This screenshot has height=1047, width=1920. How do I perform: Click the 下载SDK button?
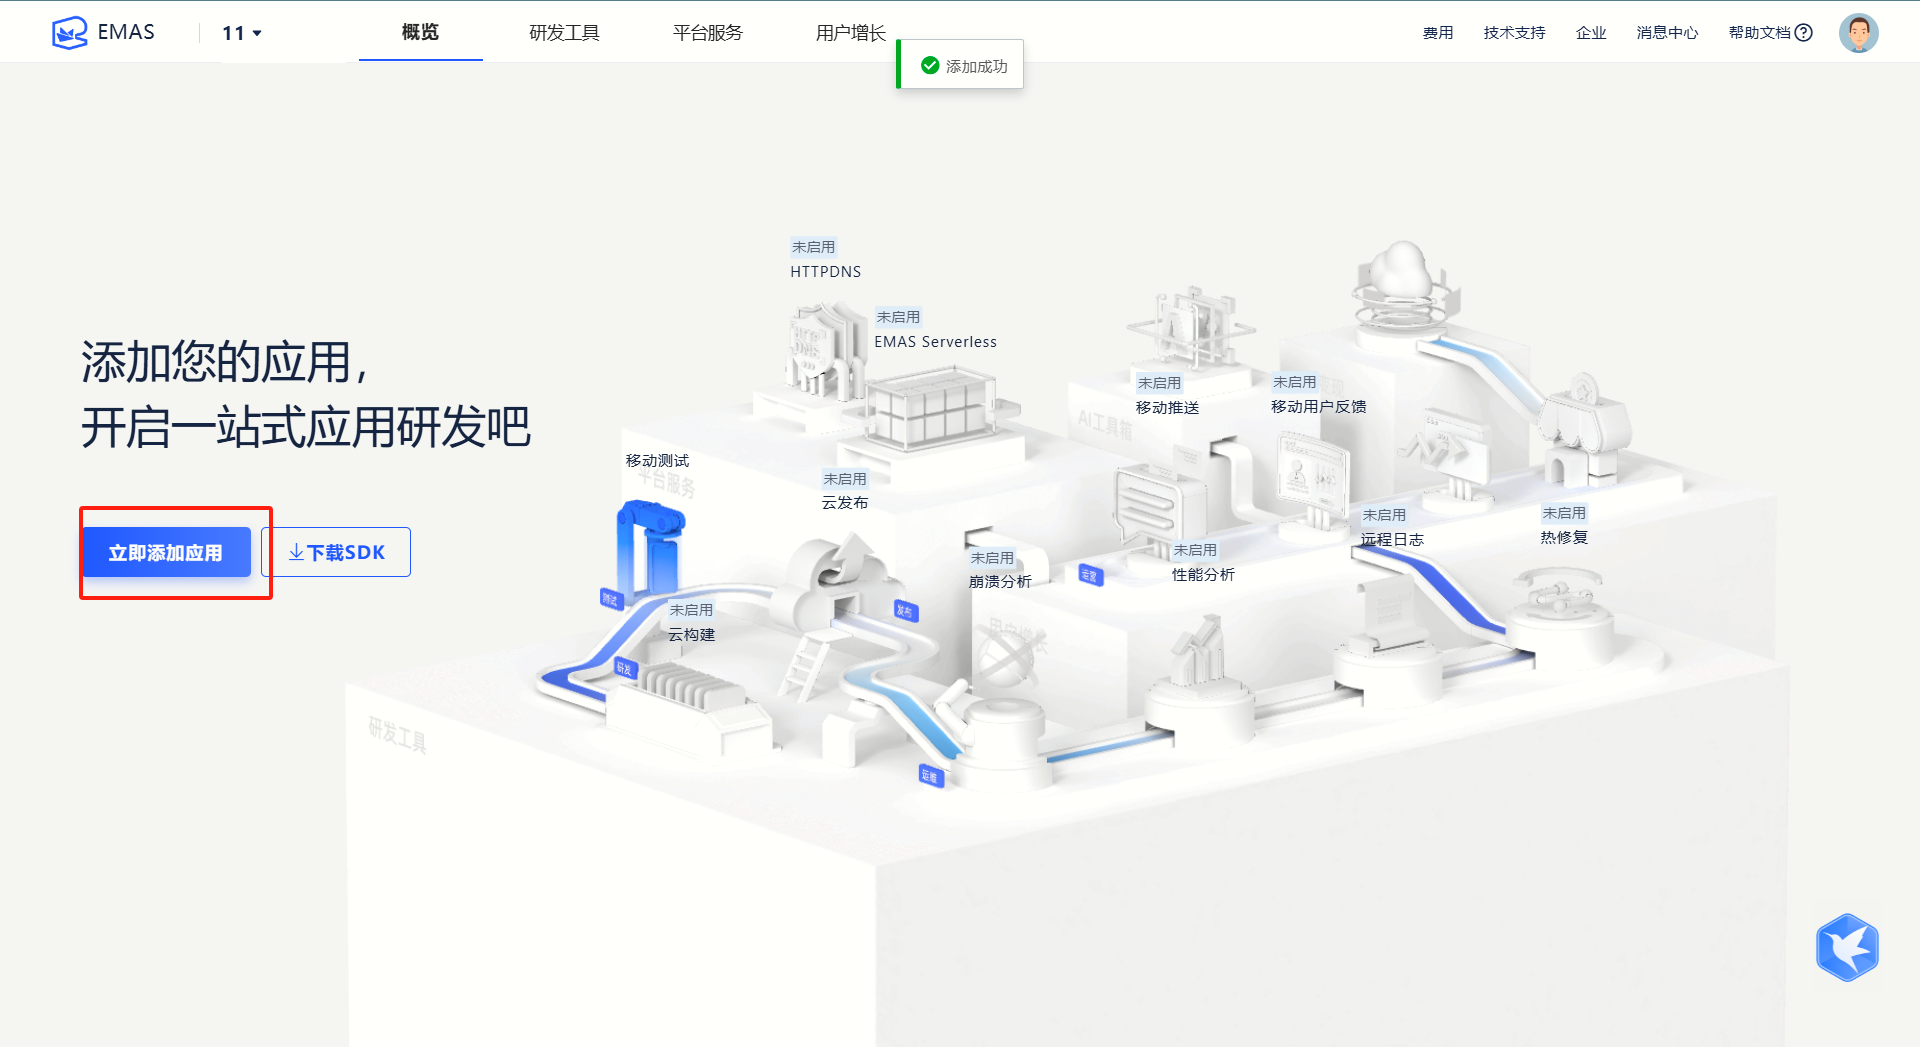[x=336, y=552]
